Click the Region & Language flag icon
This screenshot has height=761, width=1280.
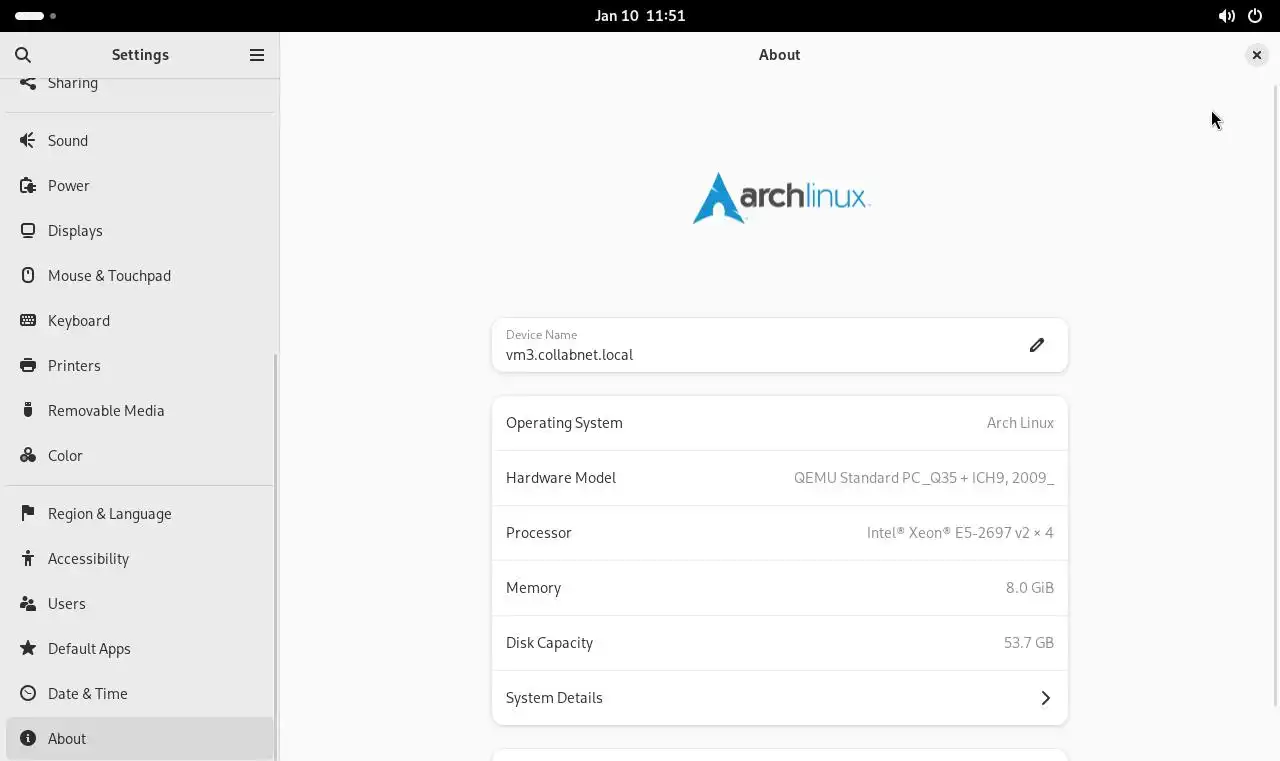(x=28, y=513)
